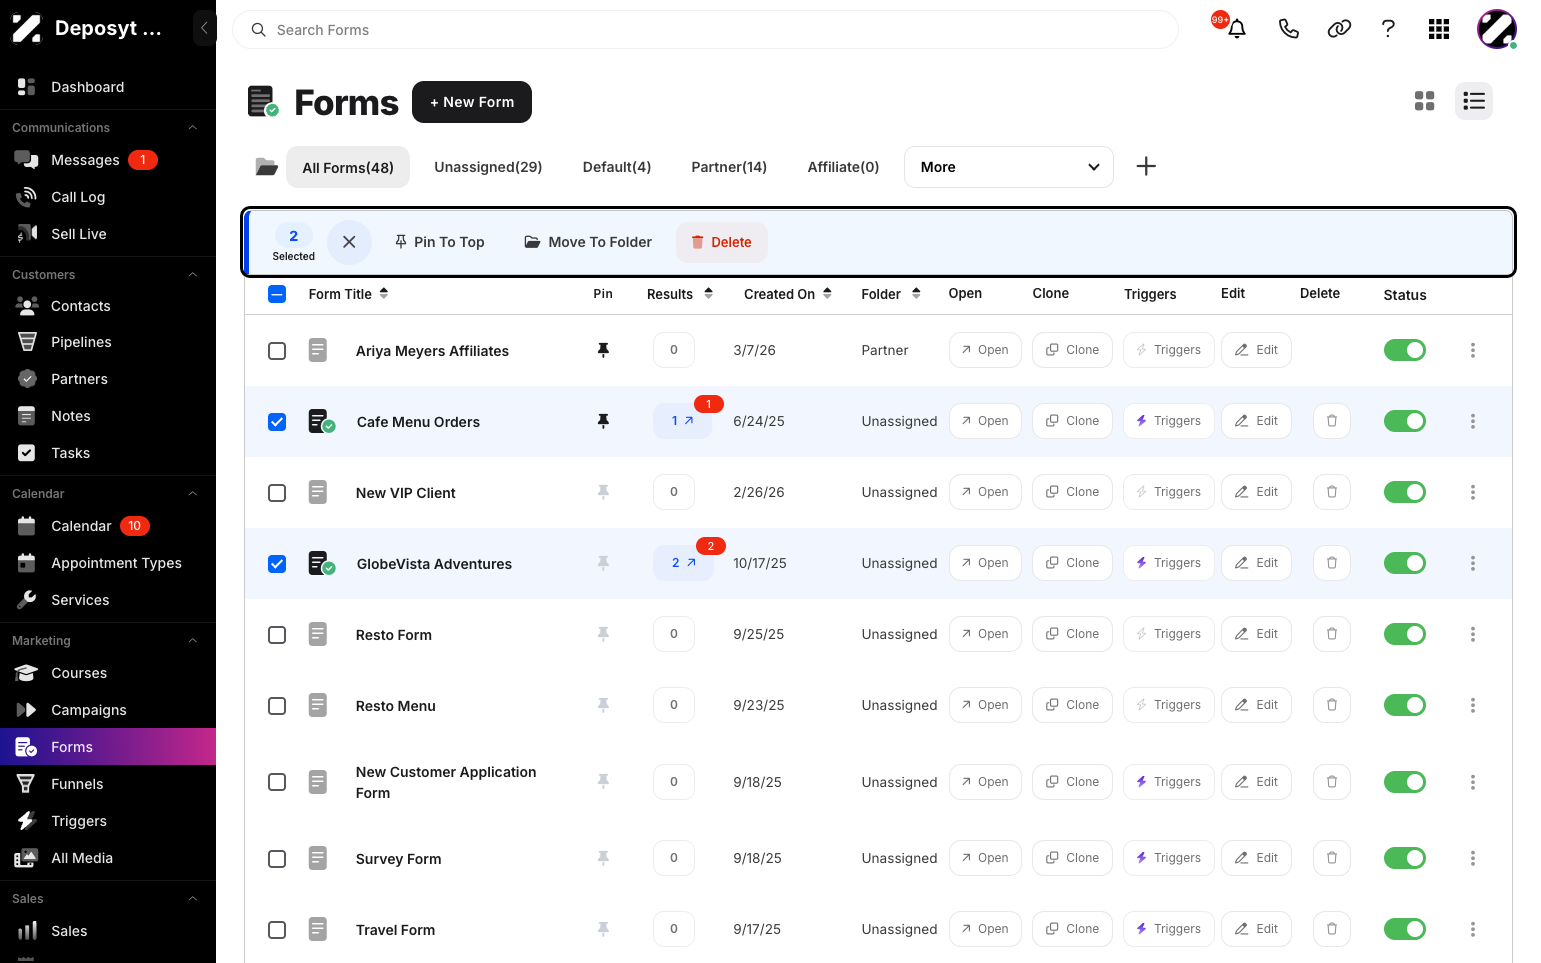This screenshot has height=963, width=1541.
Task: Open user profile avatar
Action: click(x=1497, y=29)
